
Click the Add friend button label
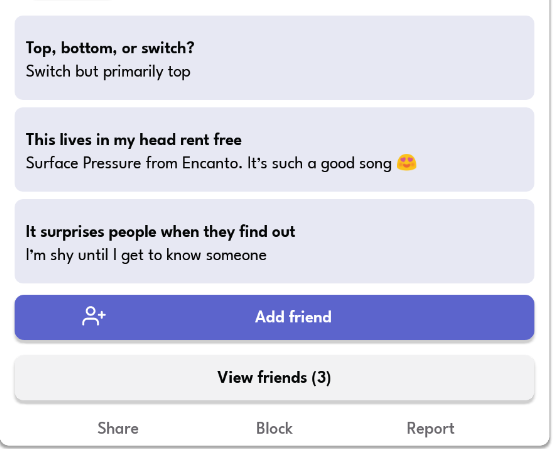point(293,317)
